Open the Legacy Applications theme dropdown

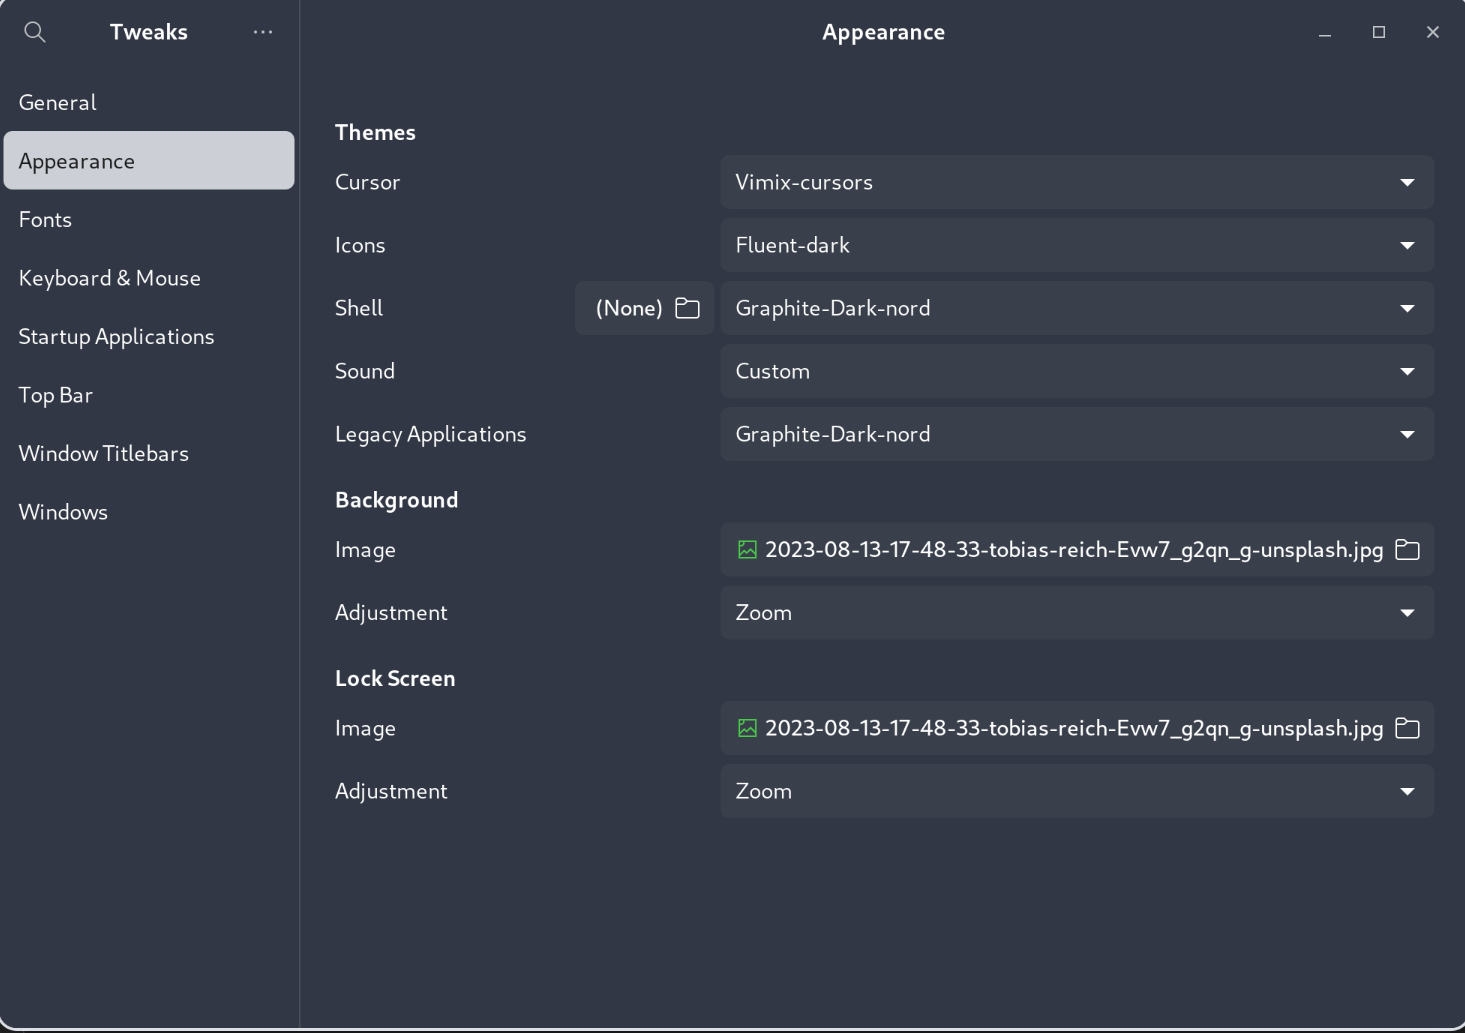[1076, 434]
